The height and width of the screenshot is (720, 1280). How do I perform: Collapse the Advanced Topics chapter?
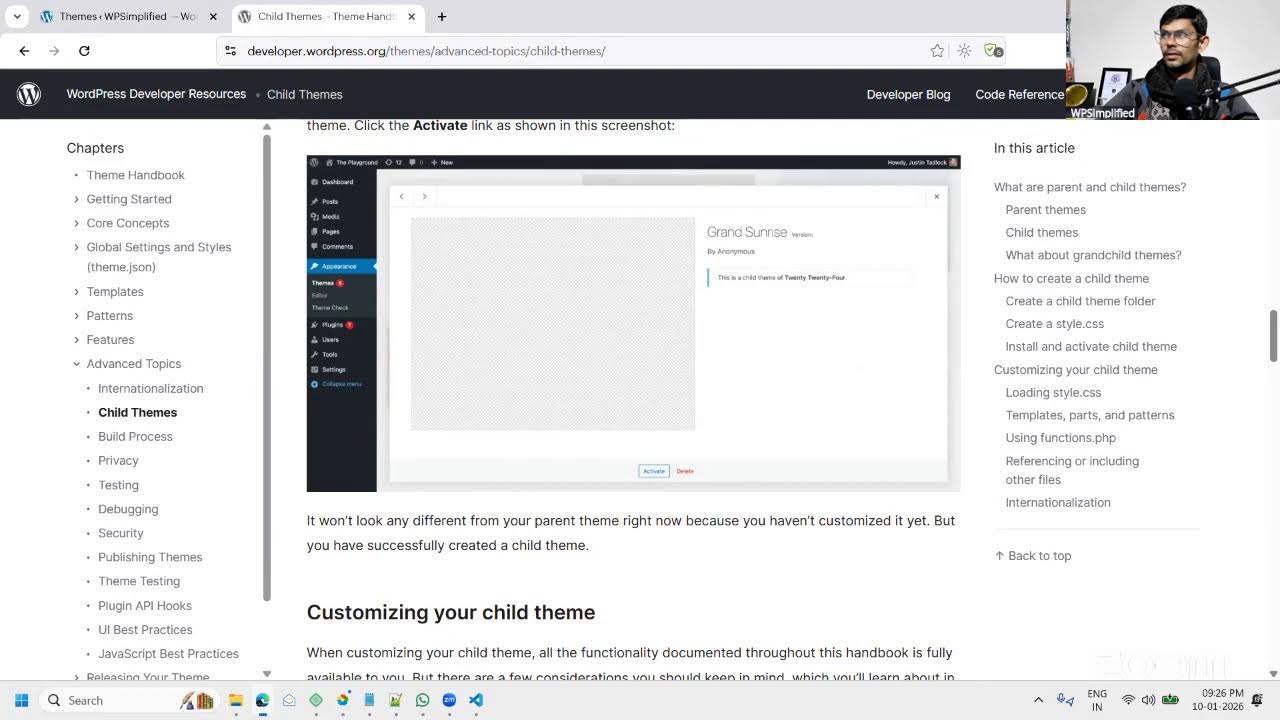point(76,364)
